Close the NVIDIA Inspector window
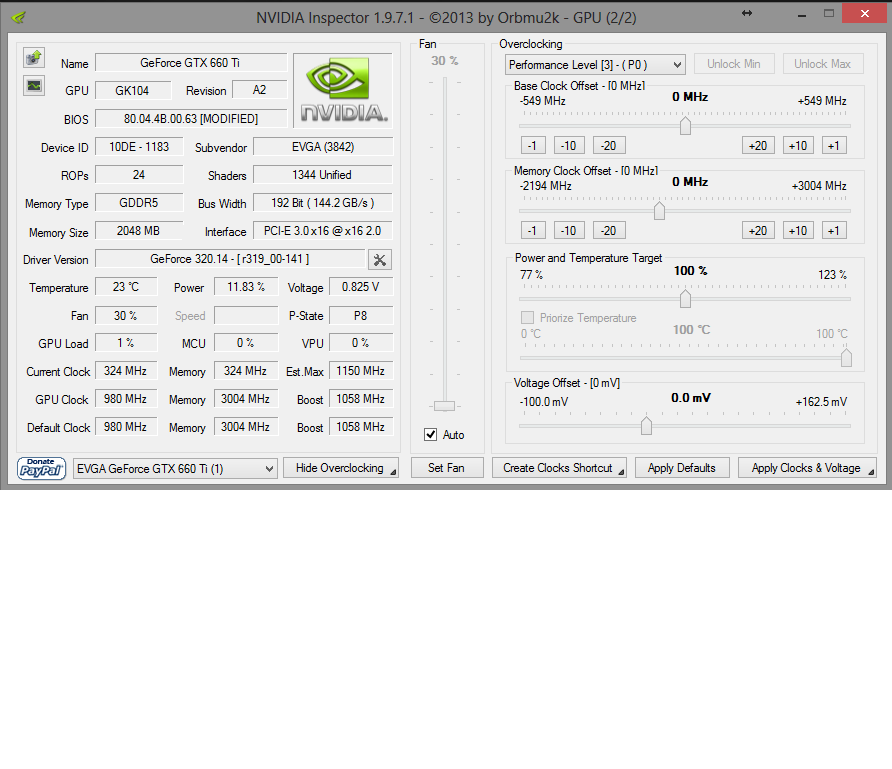Viewport: 892px width, 769px height. point(864,13)
